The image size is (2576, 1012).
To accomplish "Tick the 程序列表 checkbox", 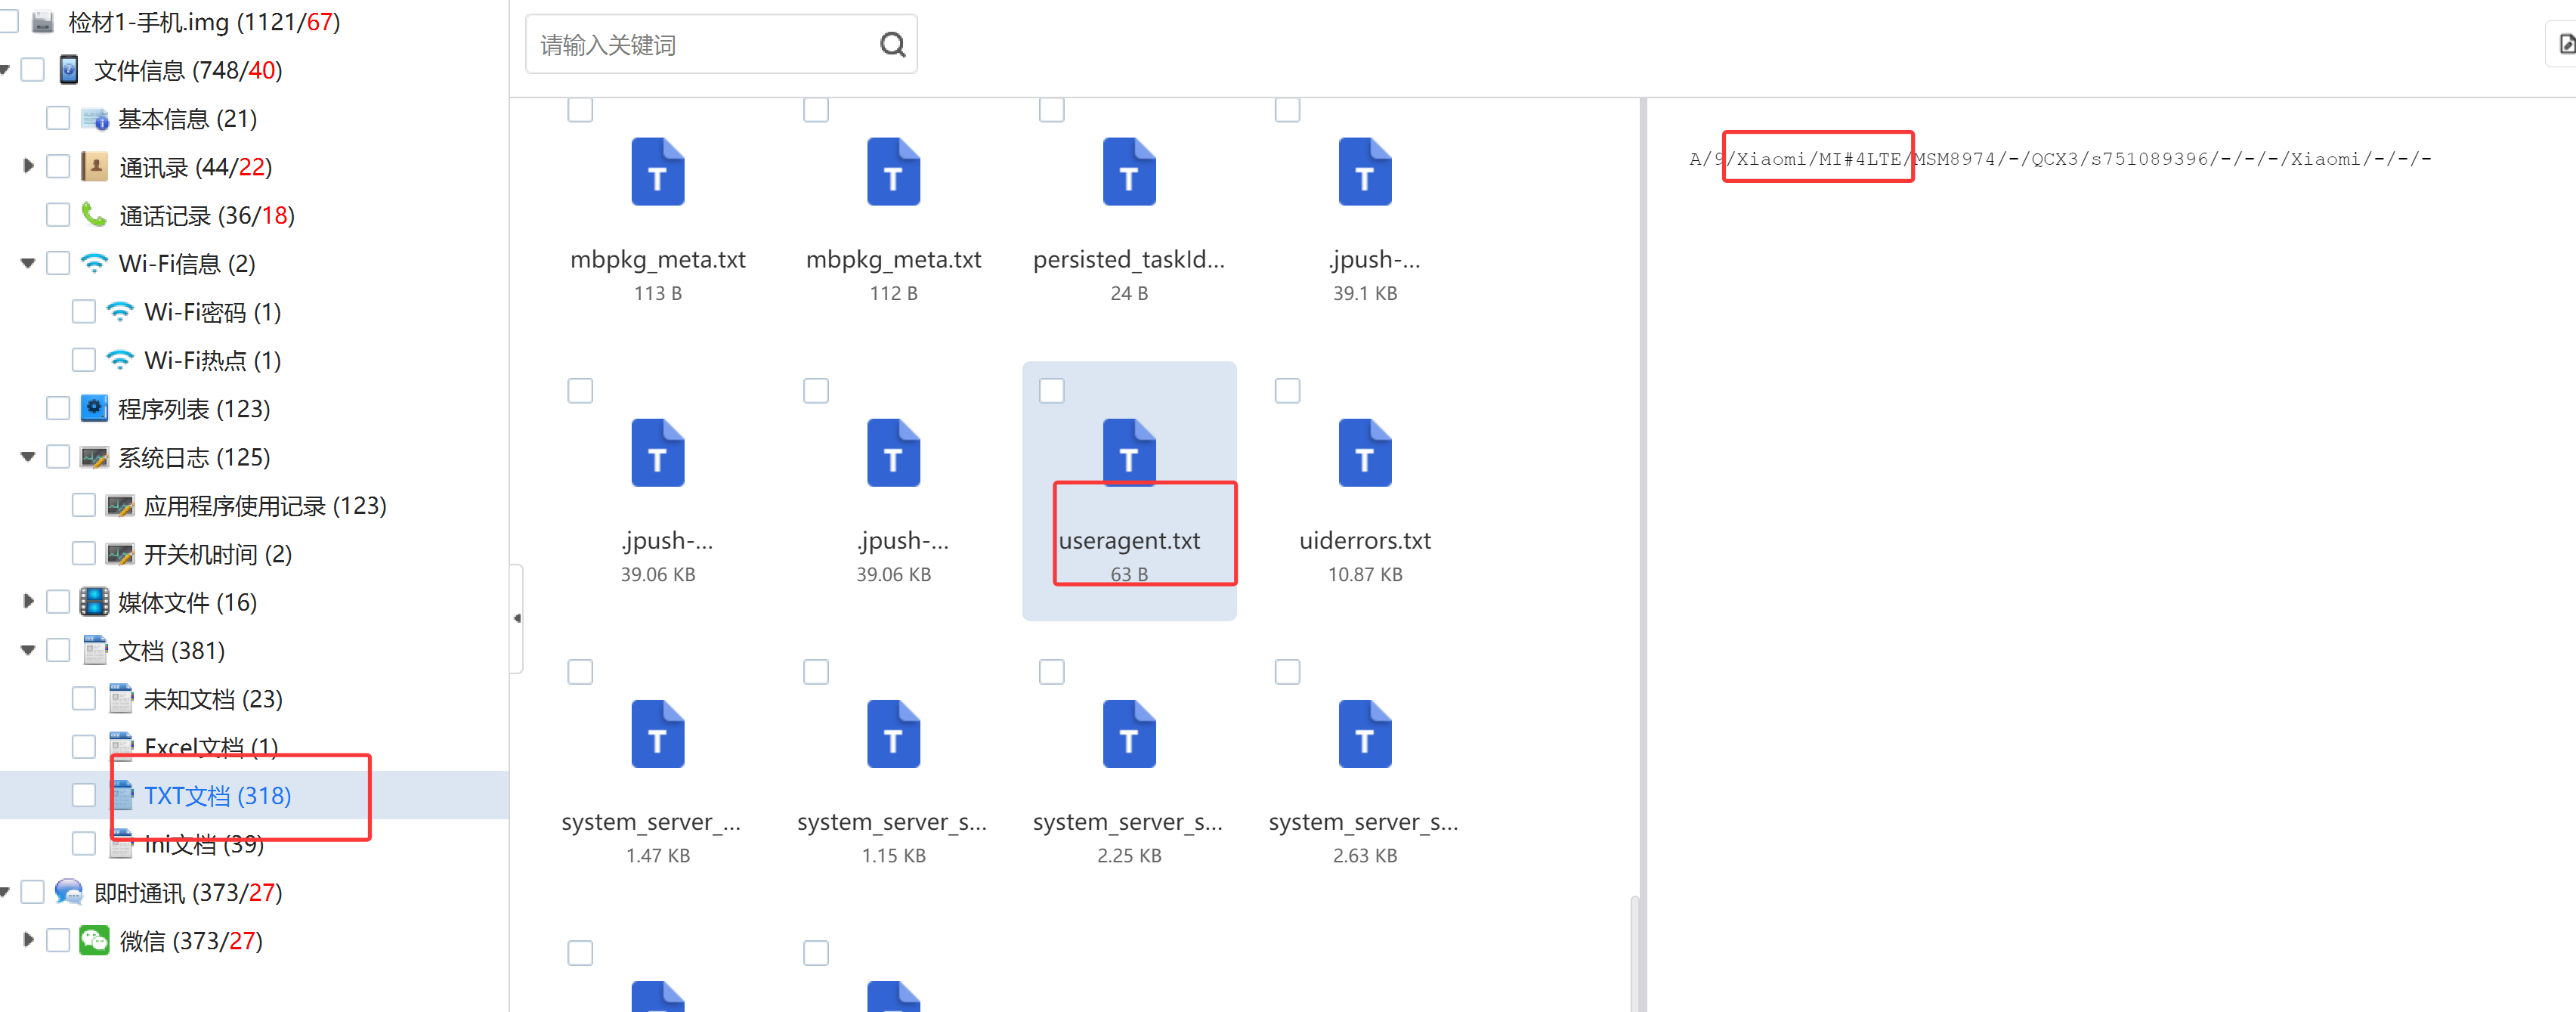I will pyautogui.click(x=58, y=408).
